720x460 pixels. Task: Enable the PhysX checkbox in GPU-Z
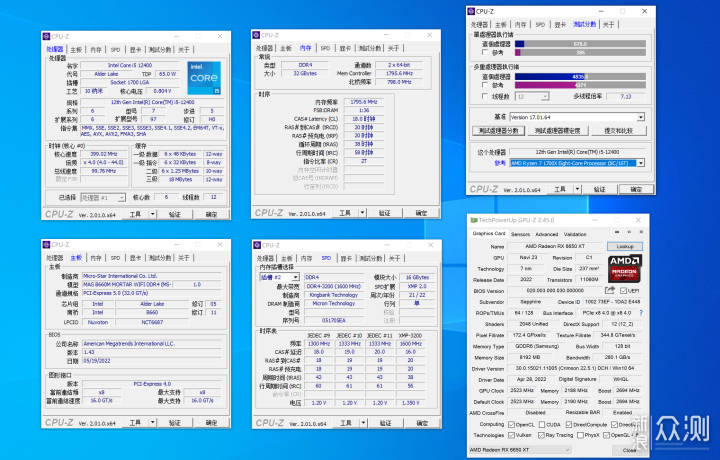click(x=580, y=435)
